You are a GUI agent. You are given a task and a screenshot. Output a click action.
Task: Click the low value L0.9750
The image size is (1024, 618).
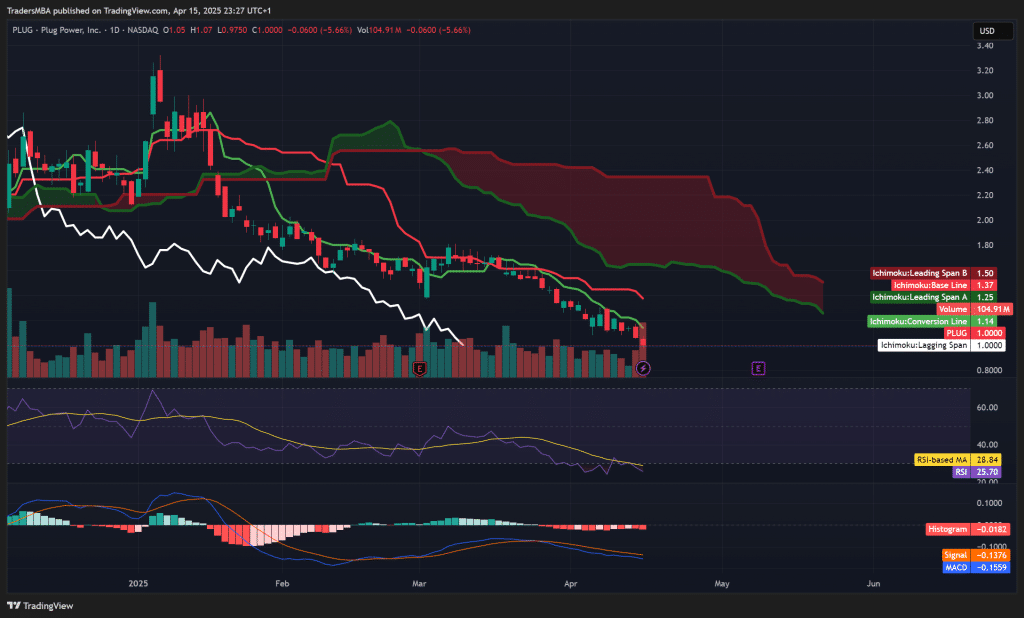pyautogui.click(x=232, y=30)
